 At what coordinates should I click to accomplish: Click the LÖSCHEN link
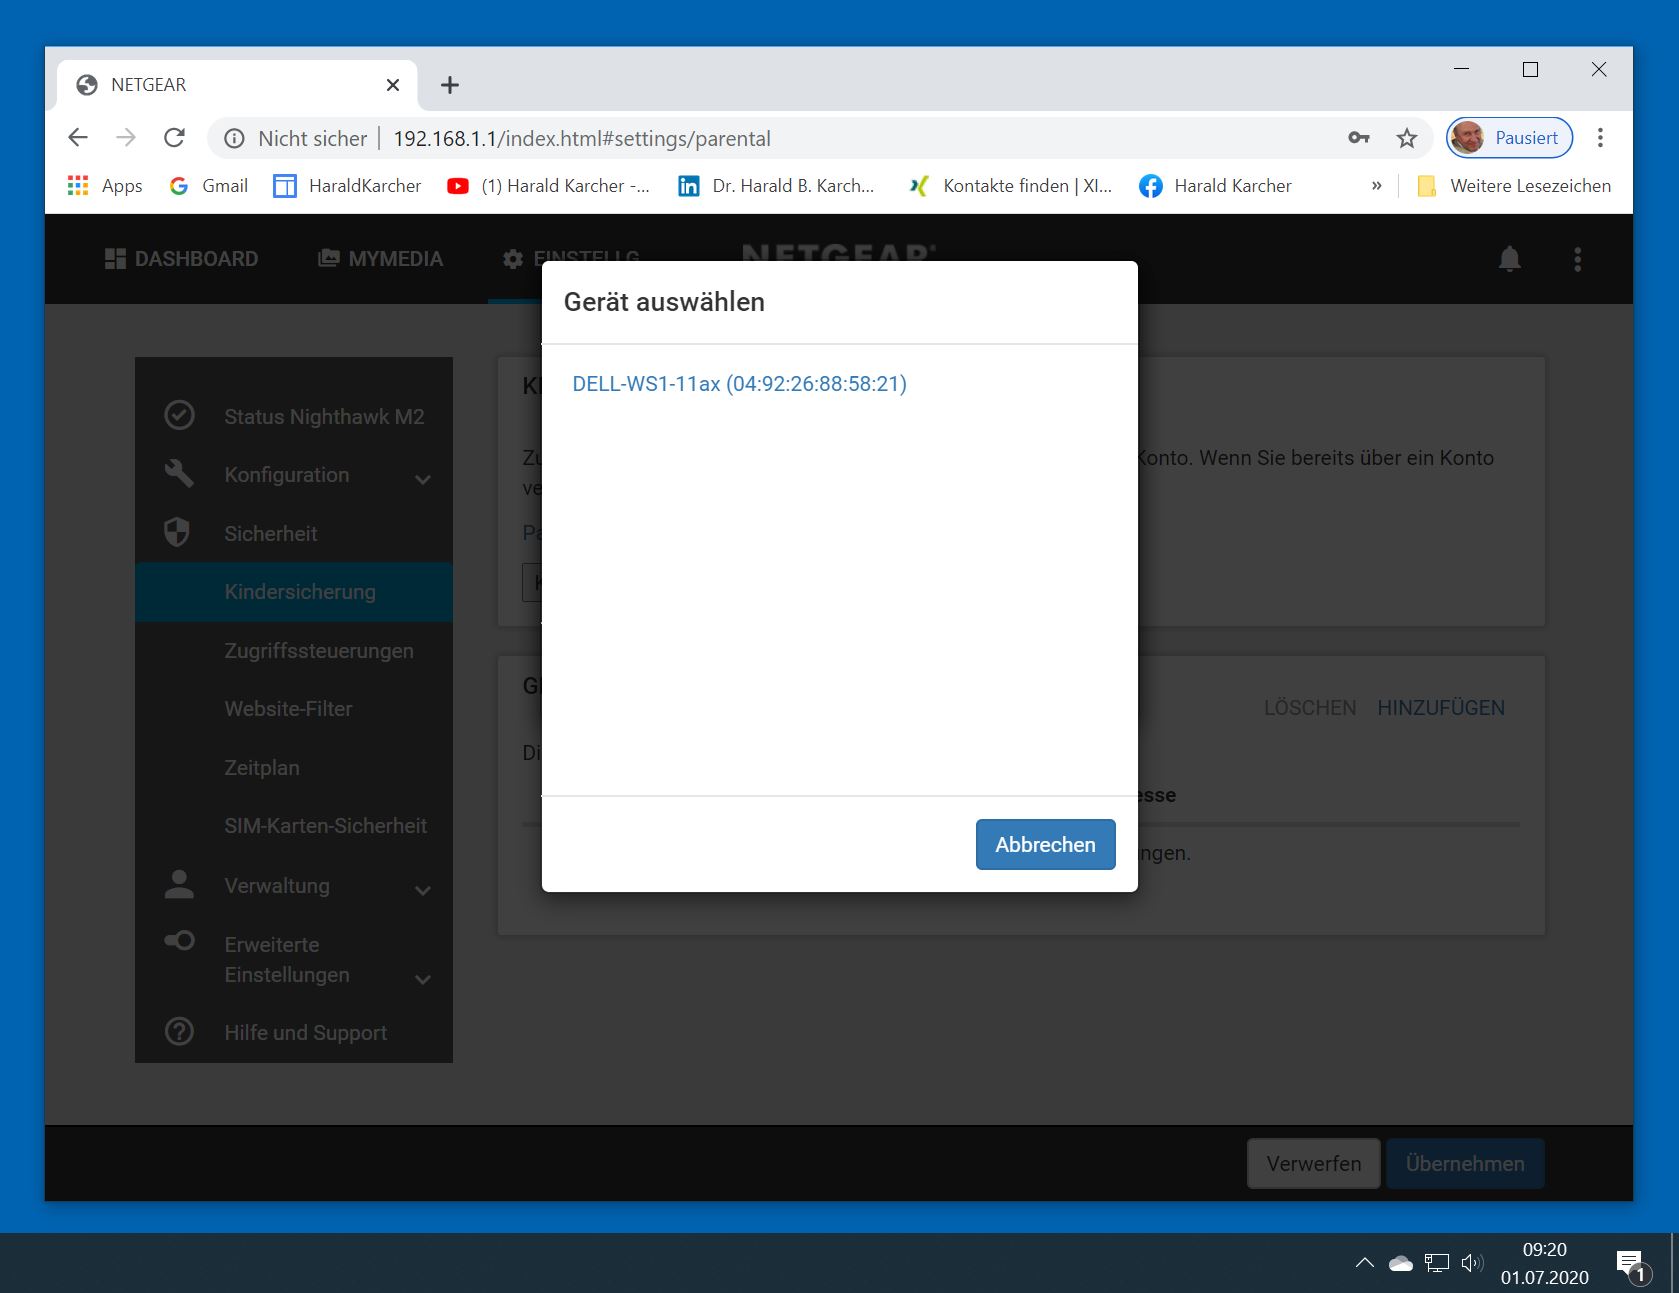[x=1310, y=708]
